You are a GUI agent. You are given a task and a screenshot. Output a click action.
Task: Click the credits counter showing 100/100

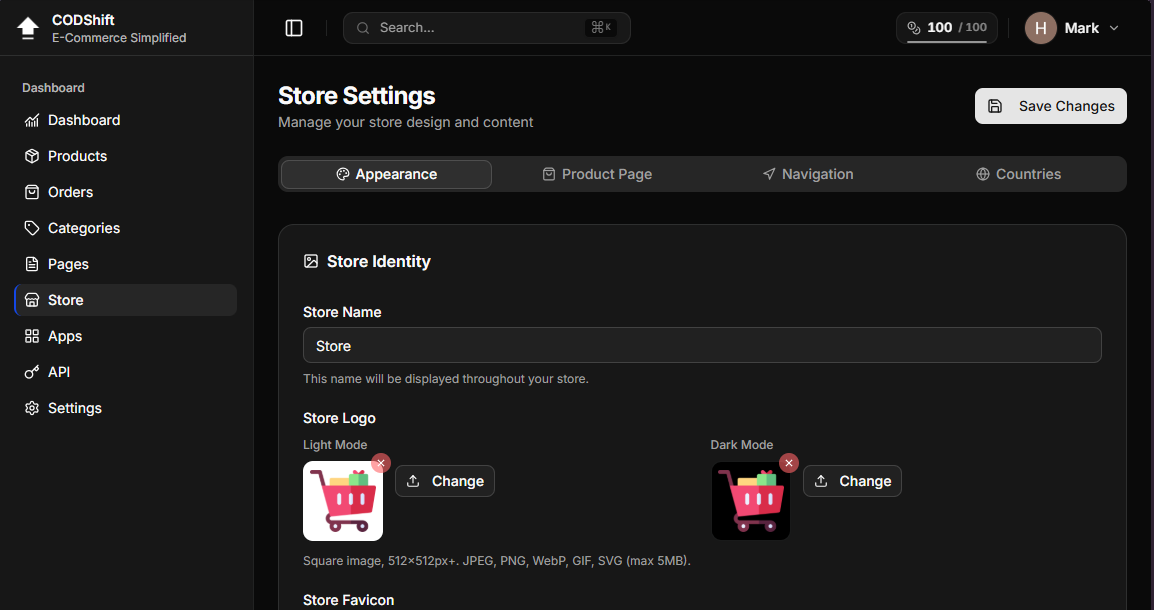pyautogui.click(x=946, y=28)
